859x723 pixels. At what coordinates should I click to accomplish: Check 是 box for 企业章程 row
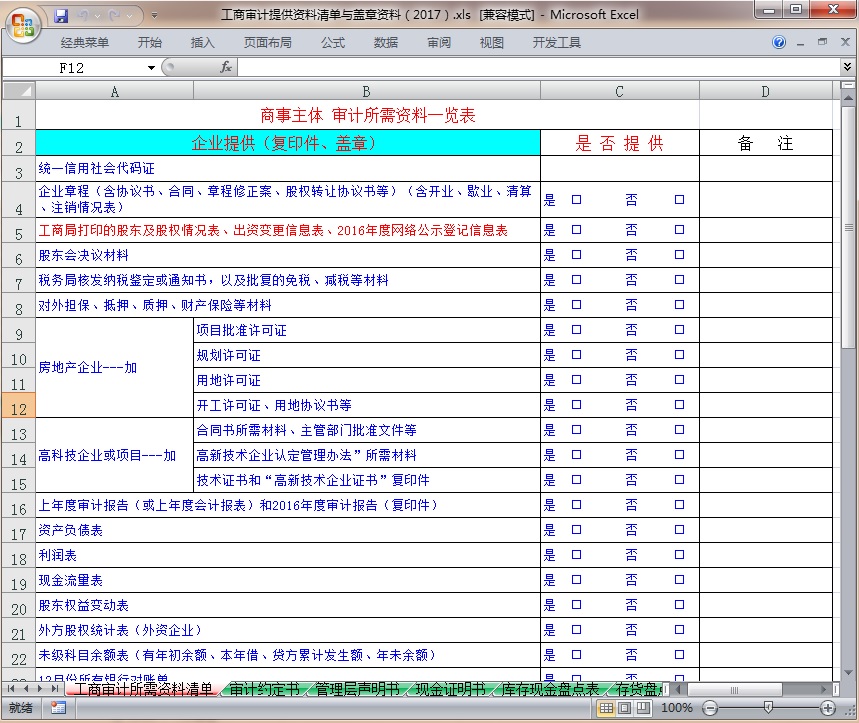(576, 199)
